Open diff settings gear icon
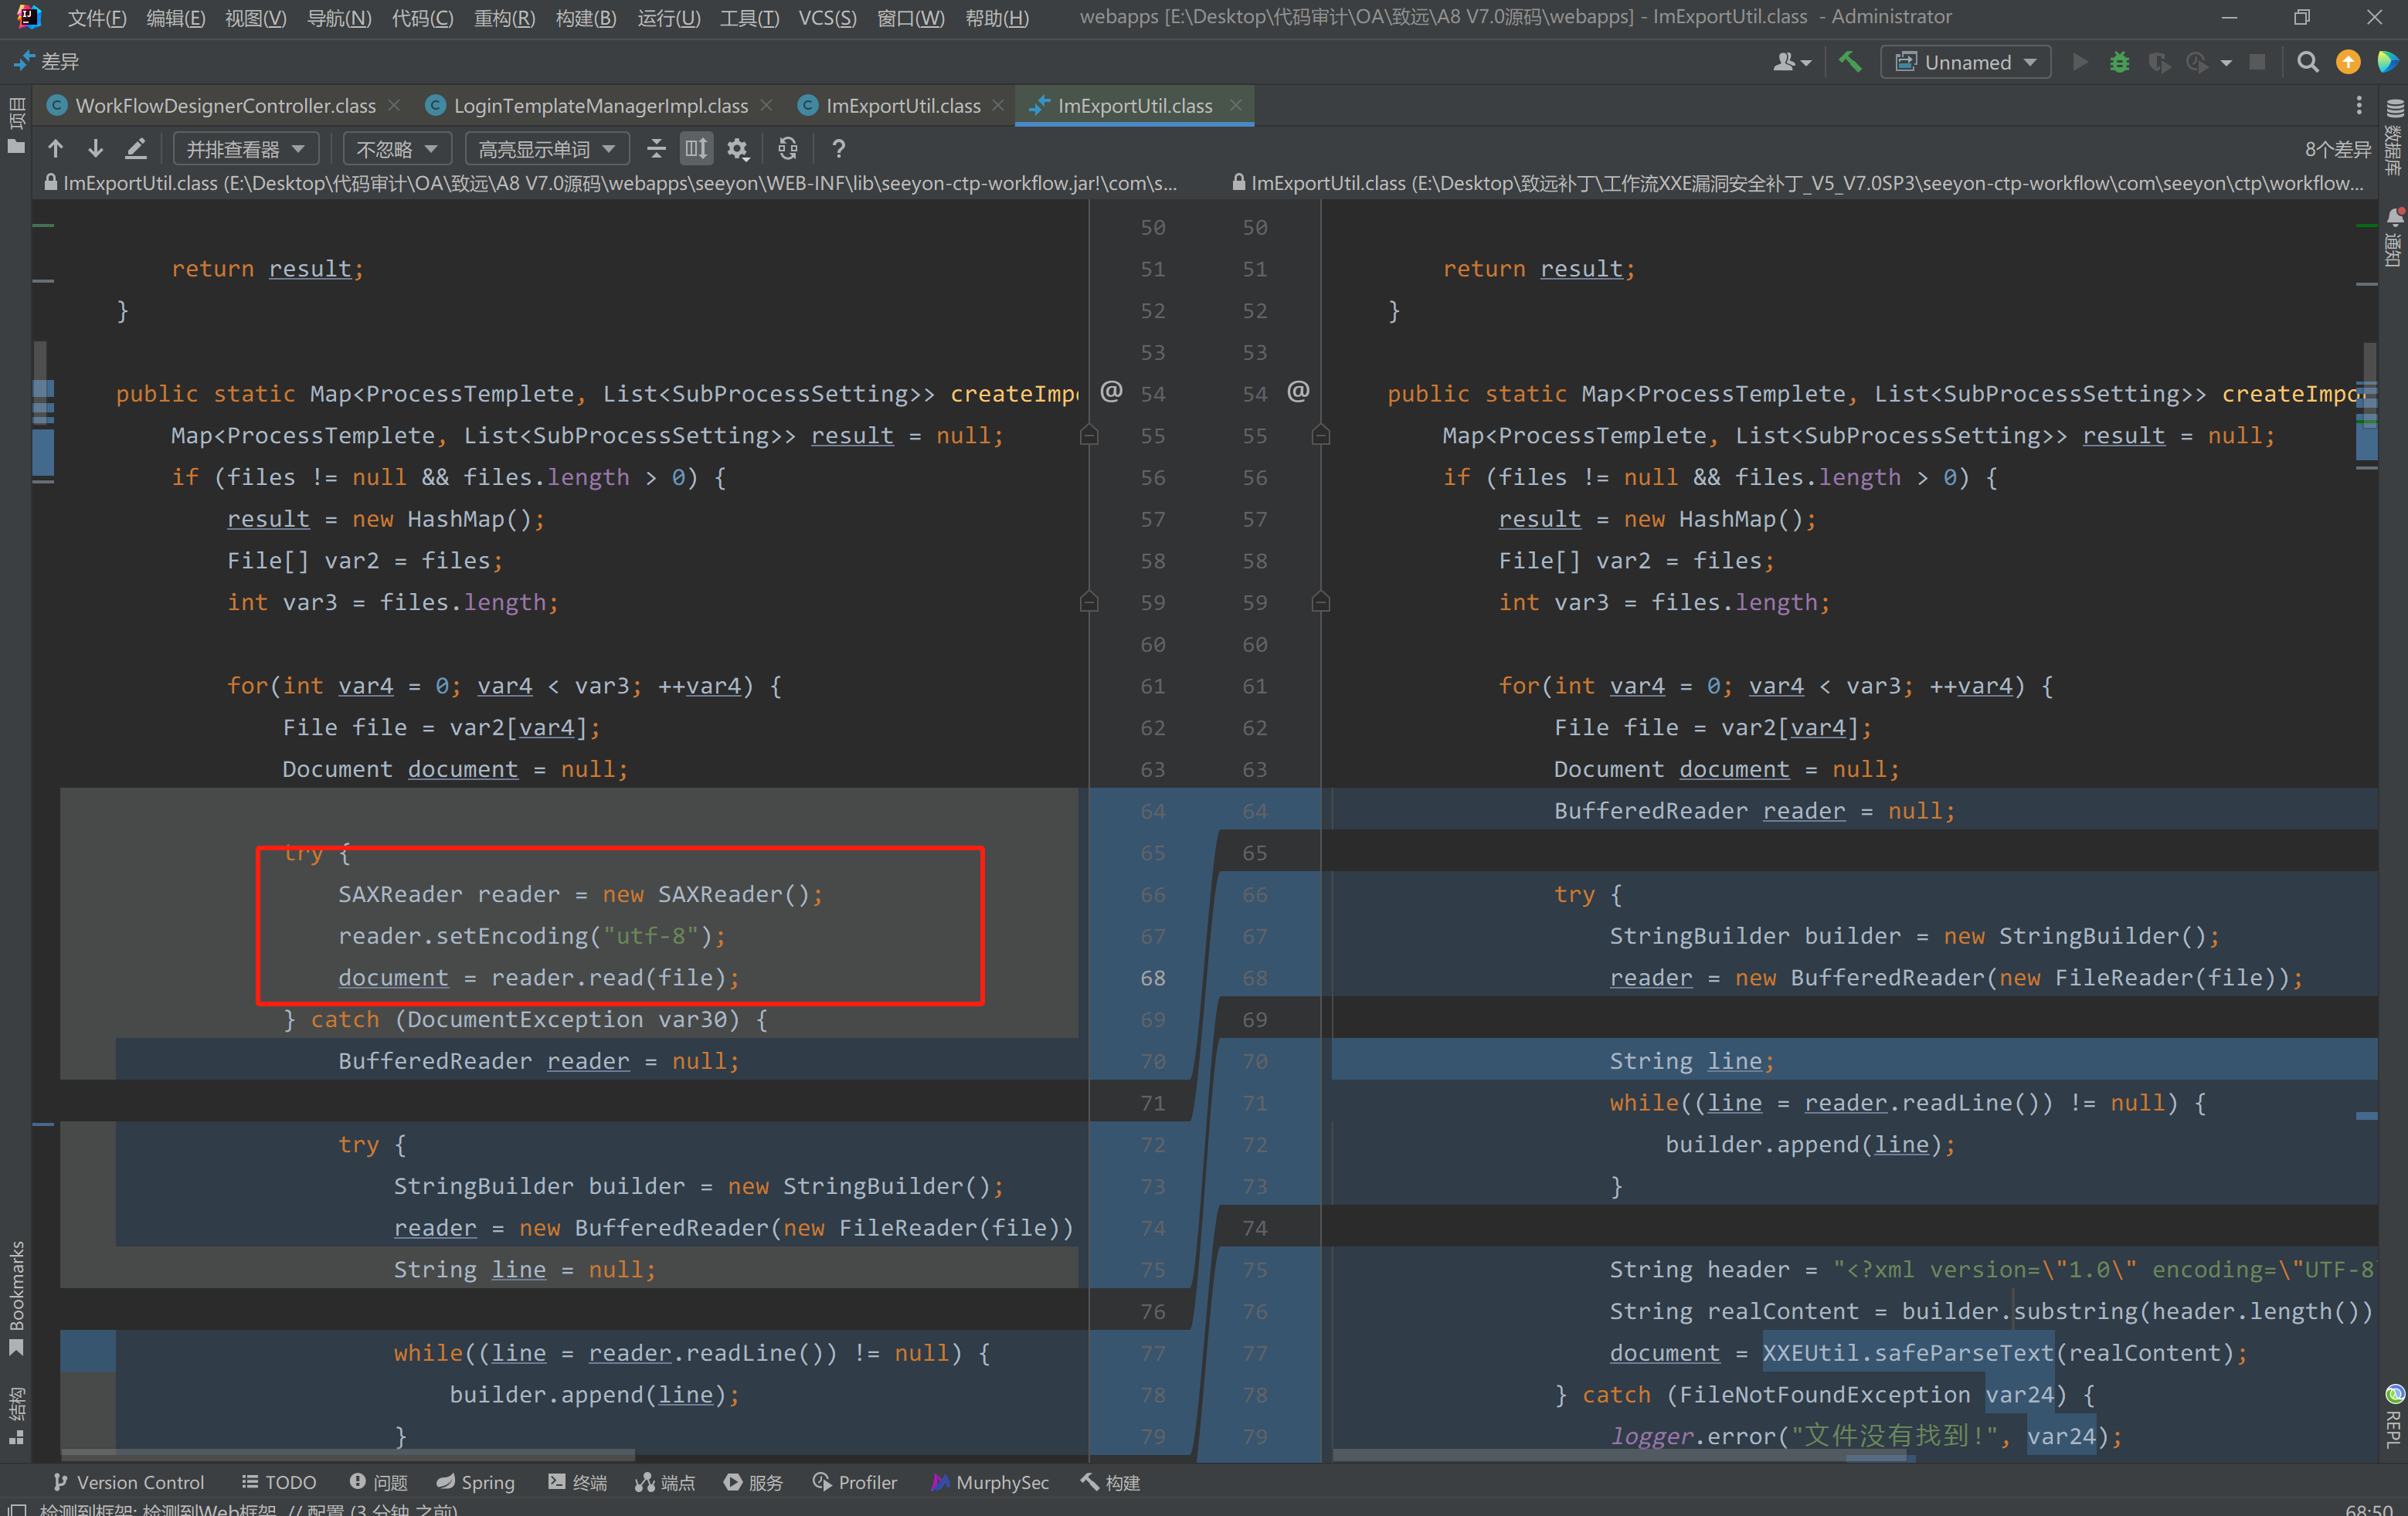 [738, 149]
